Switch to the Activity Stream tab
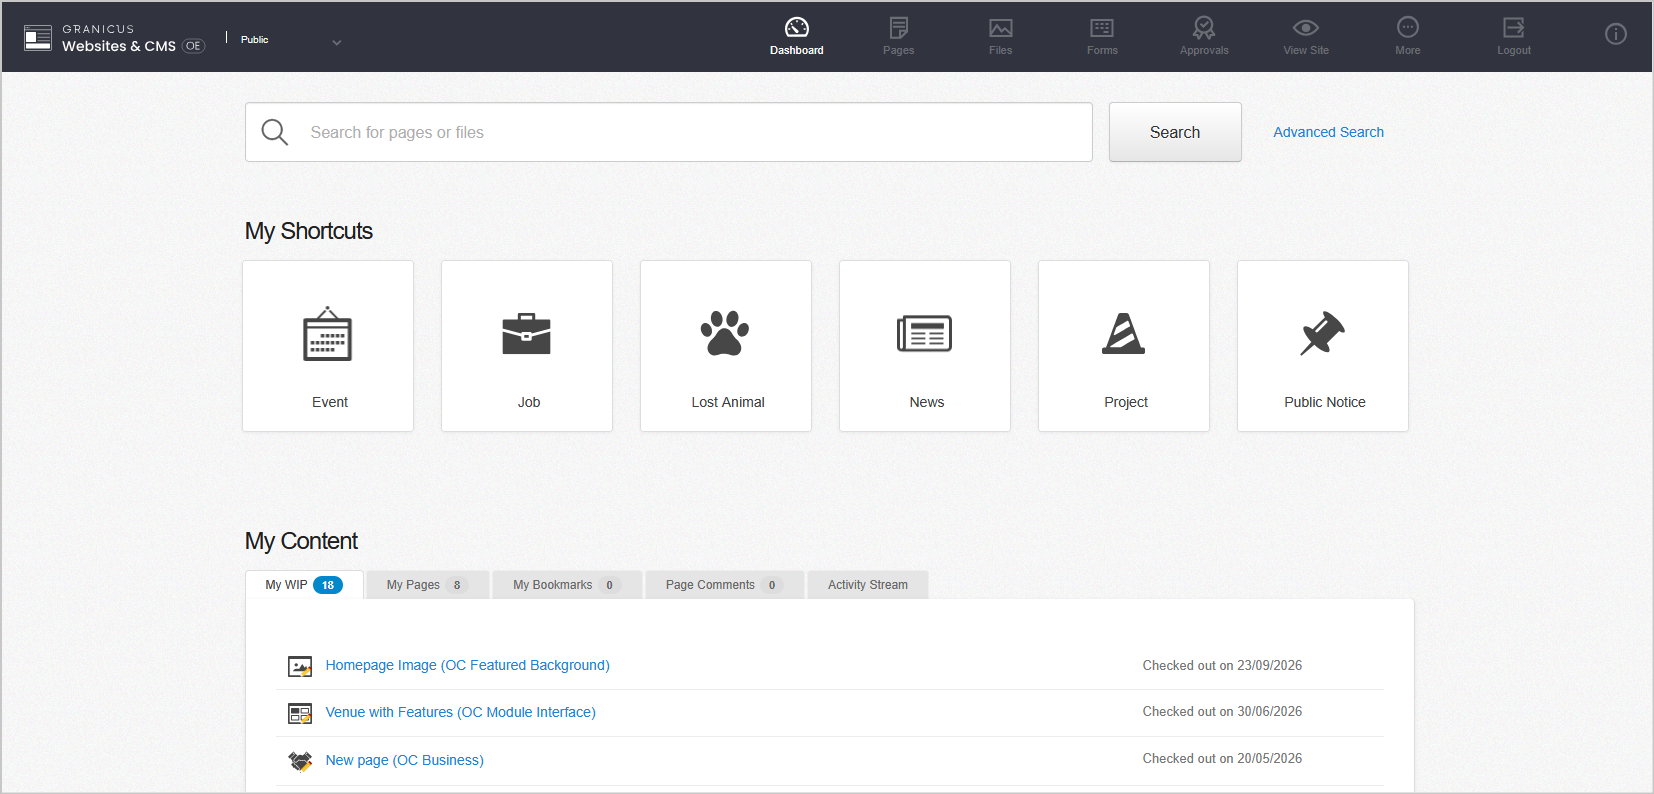 (868, 585)
